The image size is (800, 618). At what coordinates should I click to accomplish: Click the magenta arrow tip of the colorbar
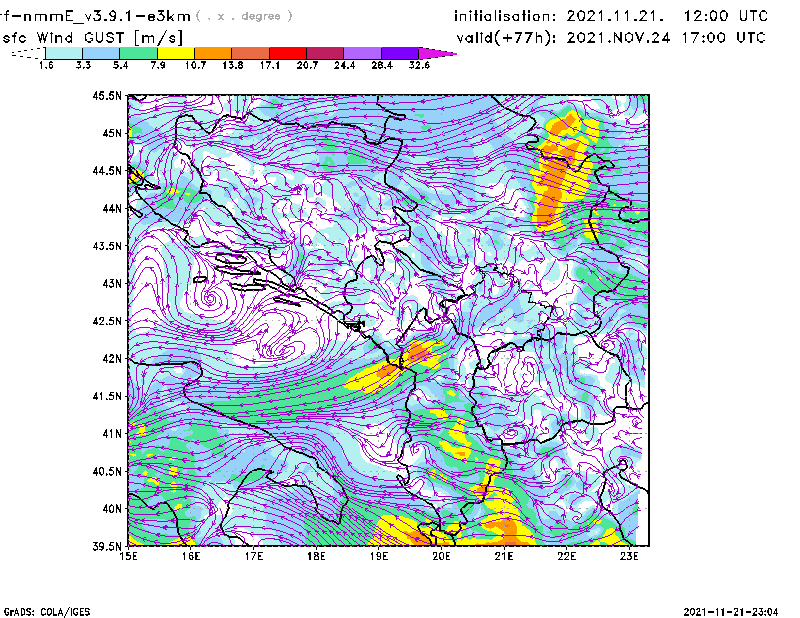click(x=437, y=53)
